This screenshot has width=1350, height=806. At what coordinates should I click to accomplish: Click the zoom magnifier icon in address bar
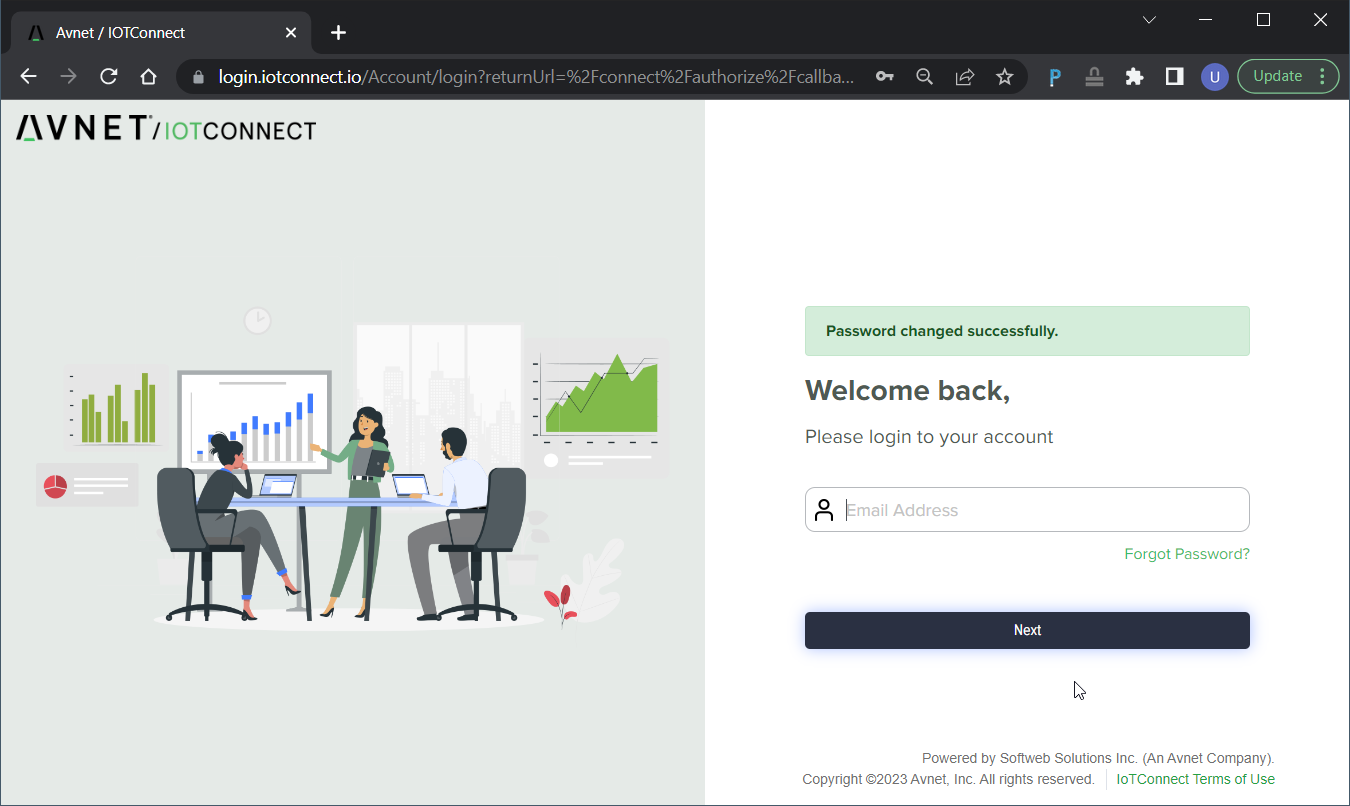(925, 77)
